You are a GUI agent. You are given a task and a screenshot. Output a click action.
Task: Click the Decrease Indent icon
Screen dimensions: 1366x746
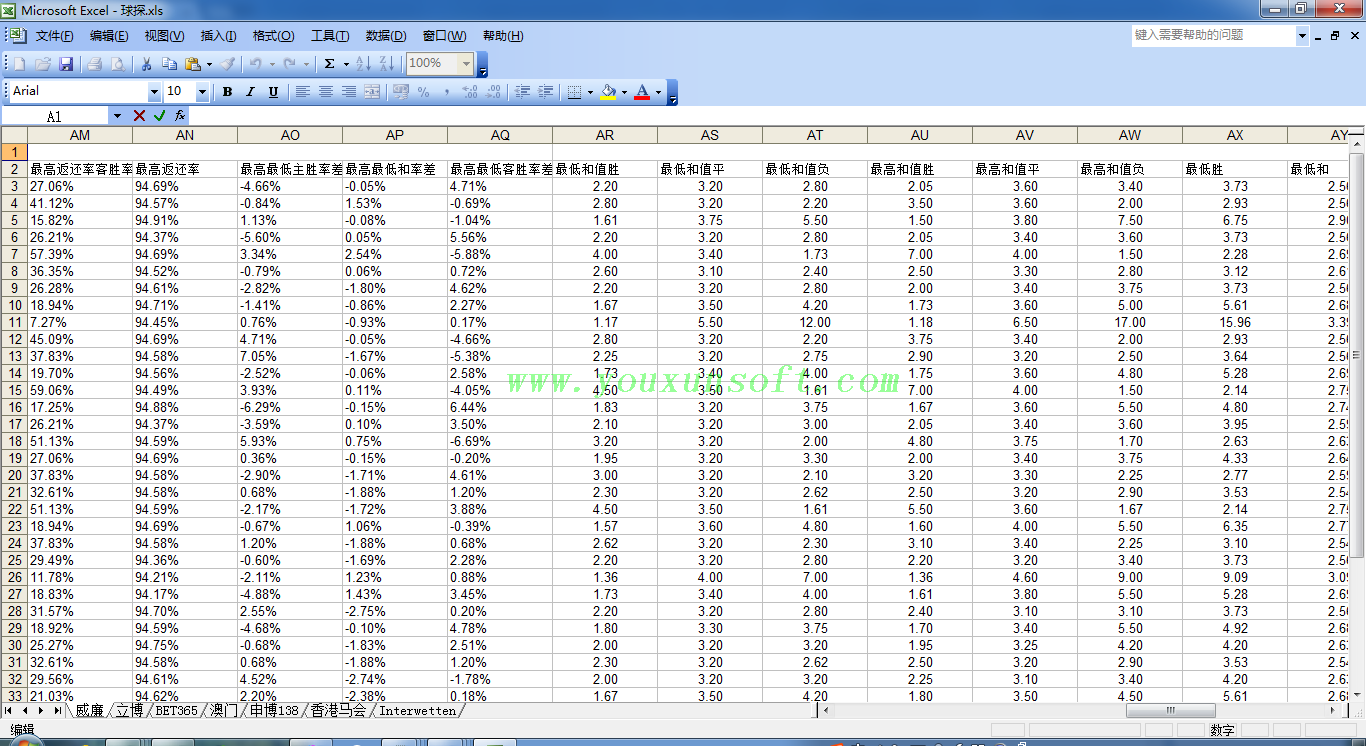click(x=522, y=92)
